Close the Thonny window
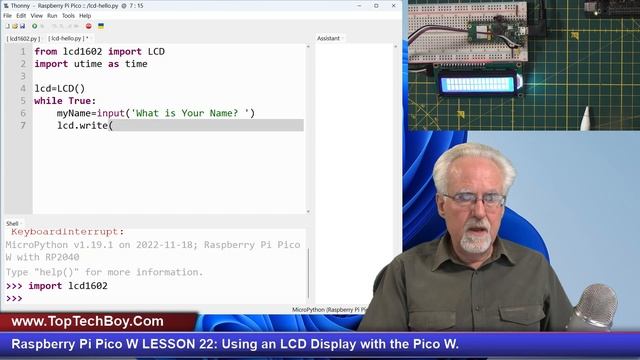Screen dimensions: 640x360 393,6
